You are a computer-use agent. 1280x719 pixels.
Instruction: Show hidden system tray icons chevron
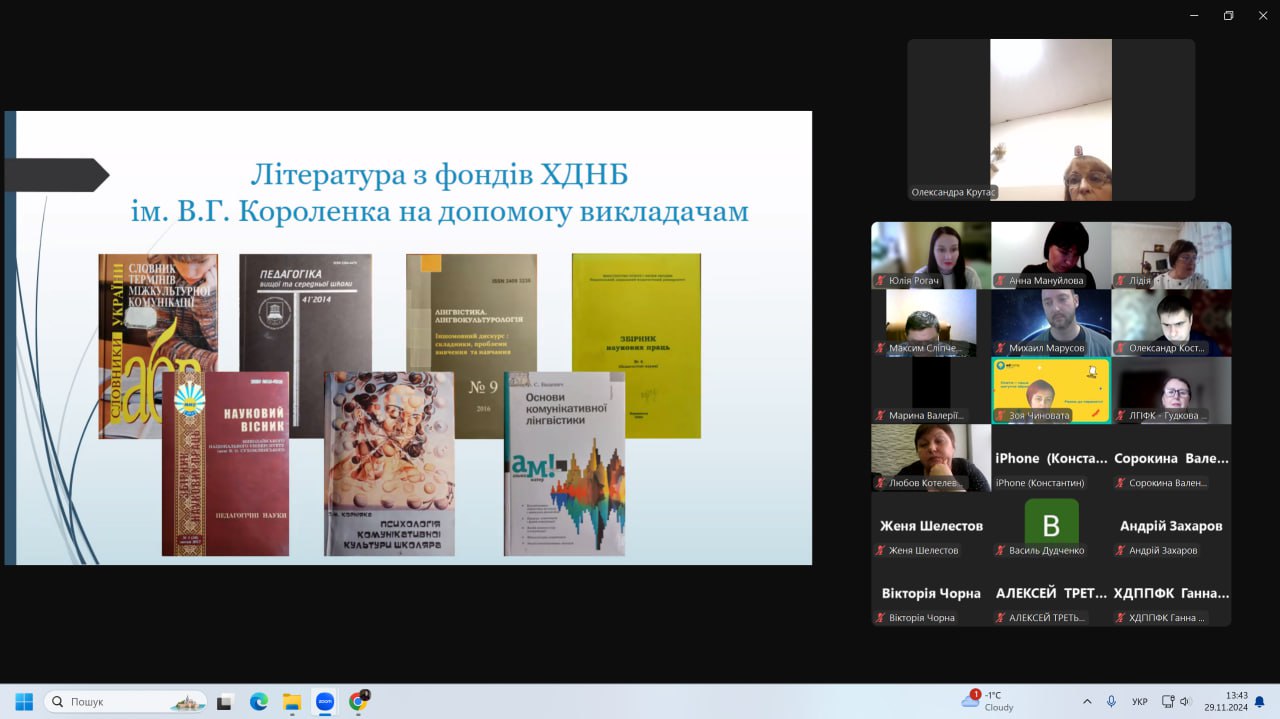click(1087, 702)
